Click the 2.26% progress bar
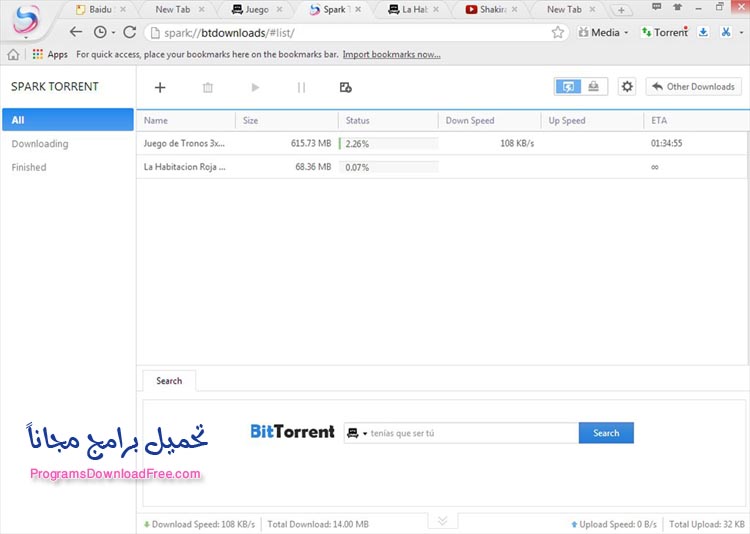 click(x=388, y=144)
